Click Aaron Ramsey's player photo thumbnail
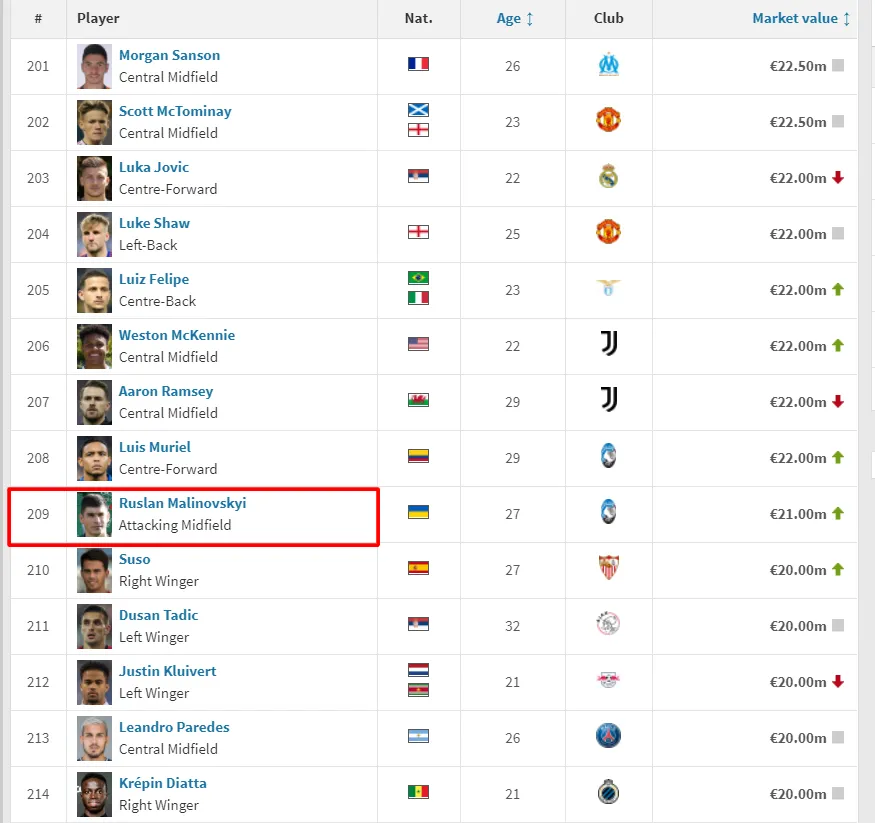The height and width of the screenshot is (823, 875). [95, 402]
